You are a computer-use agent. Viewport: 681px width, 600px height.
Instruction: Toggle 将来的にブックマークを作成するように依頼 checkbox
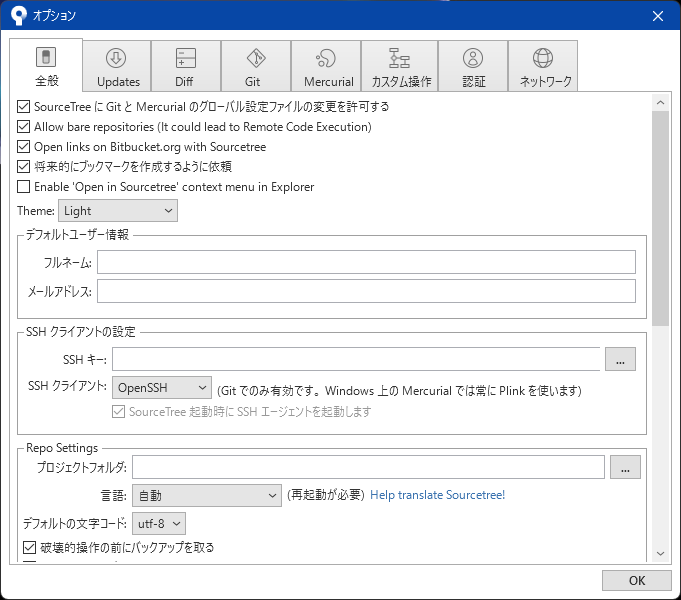tap(23, 166)
